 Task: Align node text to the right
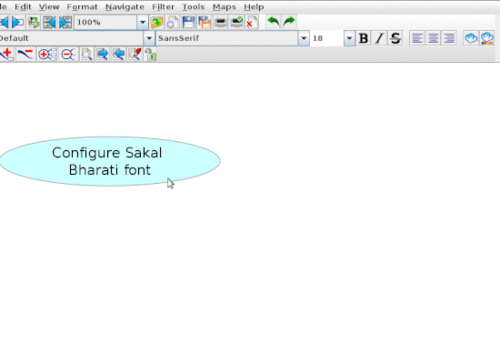point(449,38)
